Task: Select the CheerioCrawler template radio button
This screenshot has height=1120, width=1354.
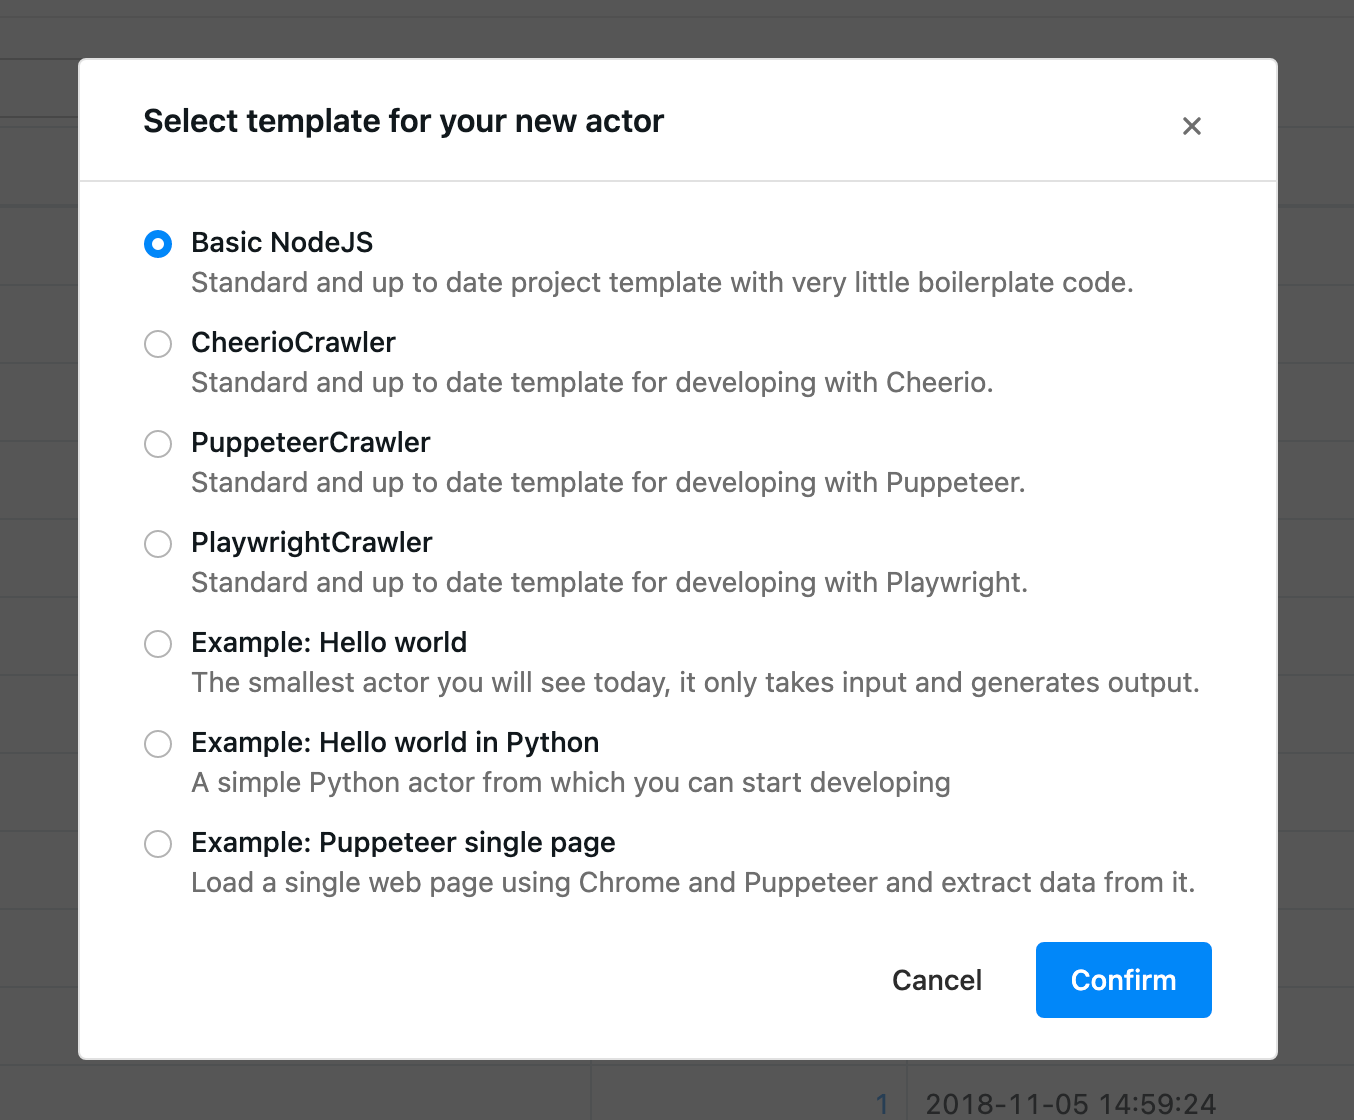Action: (157, 343)
